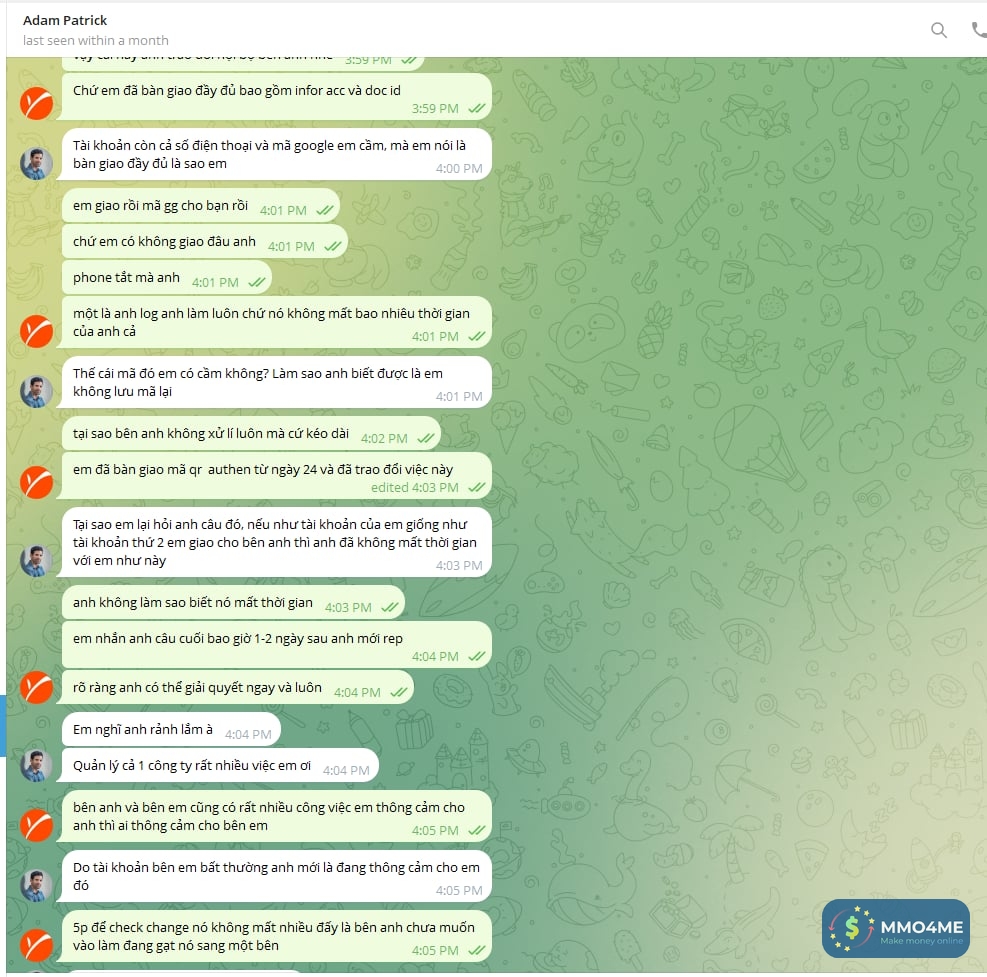Select the message 'Em nghĩ anh rảnh lắm à'
The height and width of the screenshot is (977, 987).
[171, 730]
